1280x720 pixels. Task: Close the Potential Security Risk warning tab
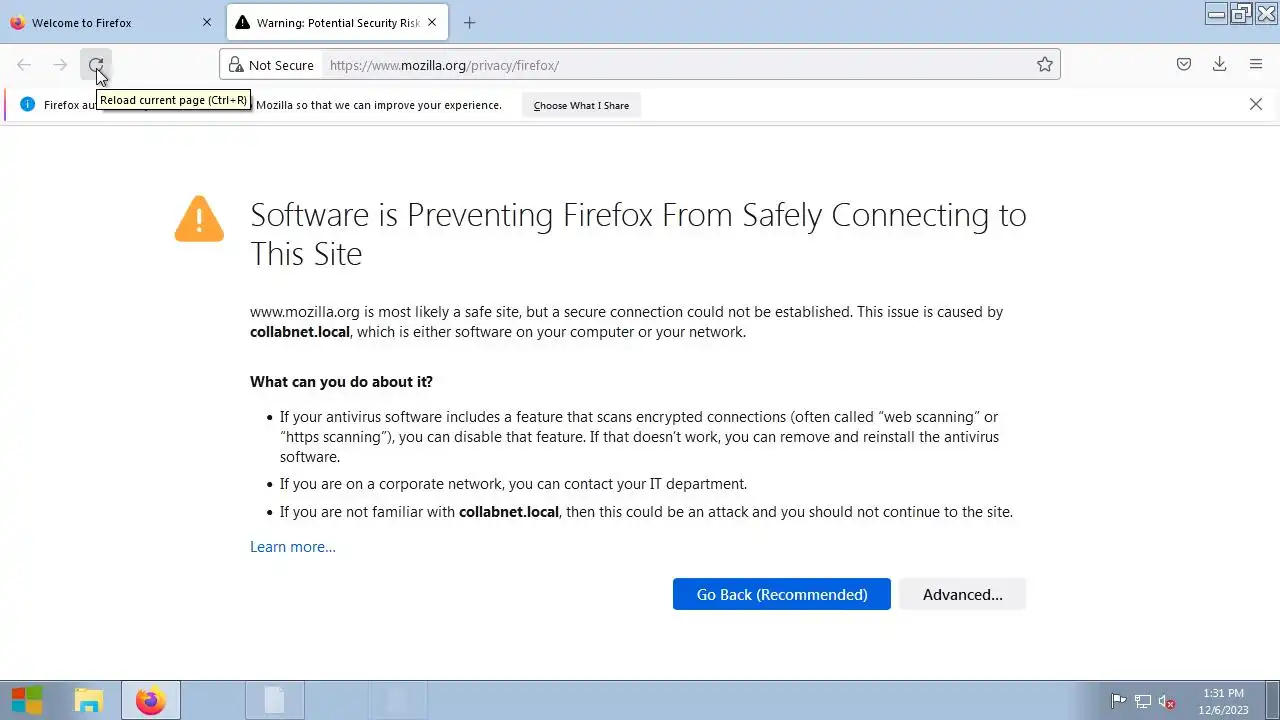point(432,22)
